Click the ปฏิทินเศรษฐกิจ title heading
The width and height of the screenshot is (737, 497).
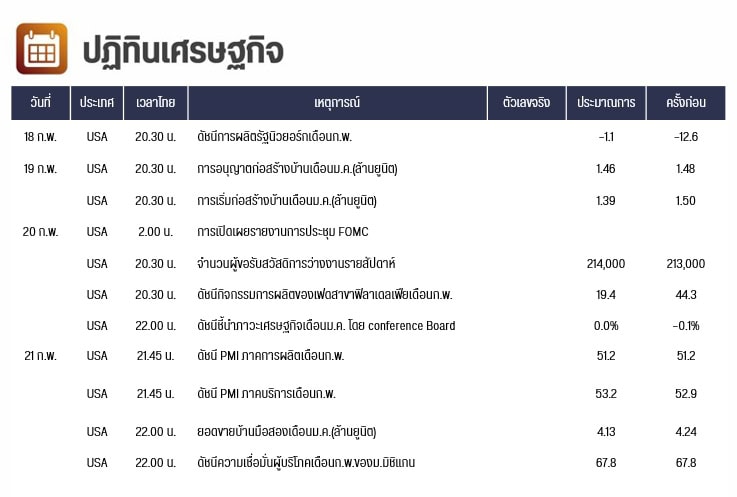pos(182,49)
